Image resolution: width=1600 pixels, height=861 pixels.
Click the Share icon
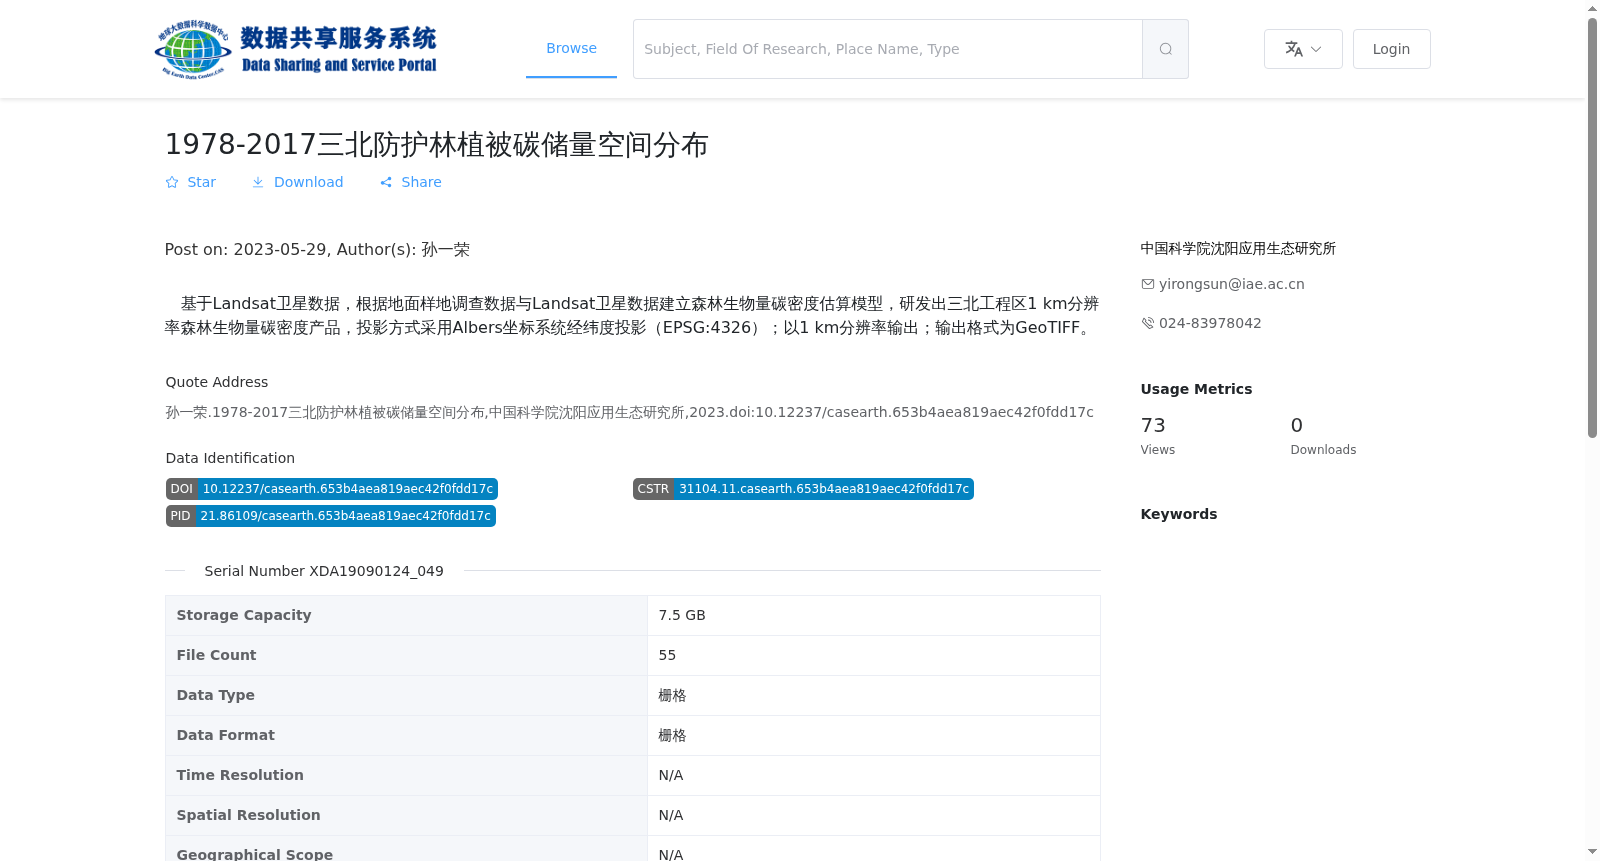(386, 182)
